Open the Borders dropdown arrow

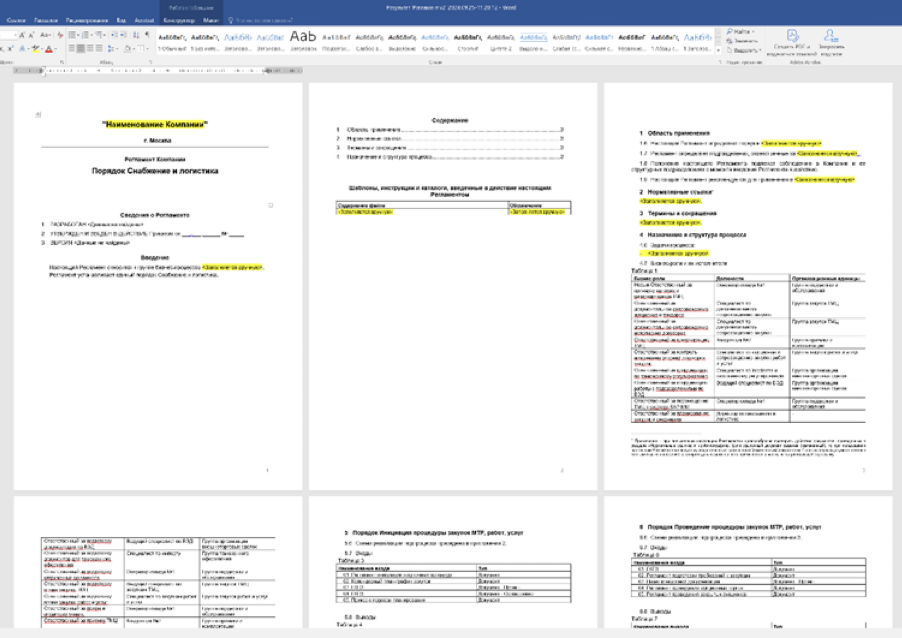point(150,48)
